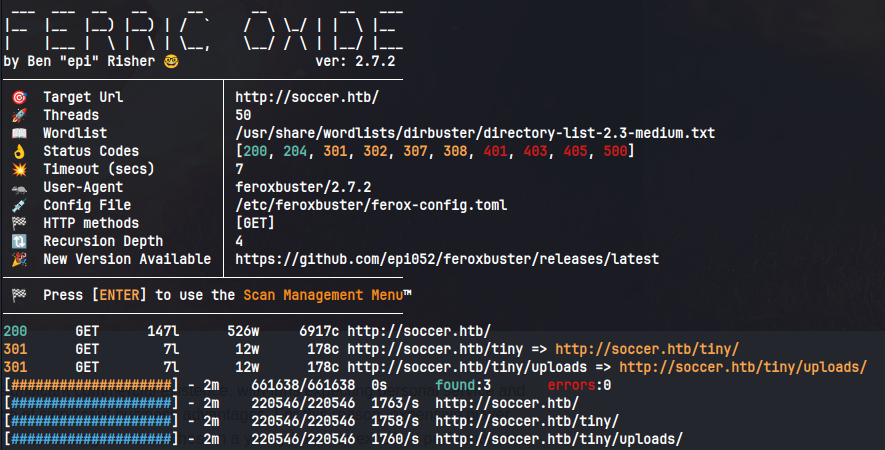This screenshot has width=885, height=450.
Task: Click the orange ENTER key label
Action: coord(120,295)
